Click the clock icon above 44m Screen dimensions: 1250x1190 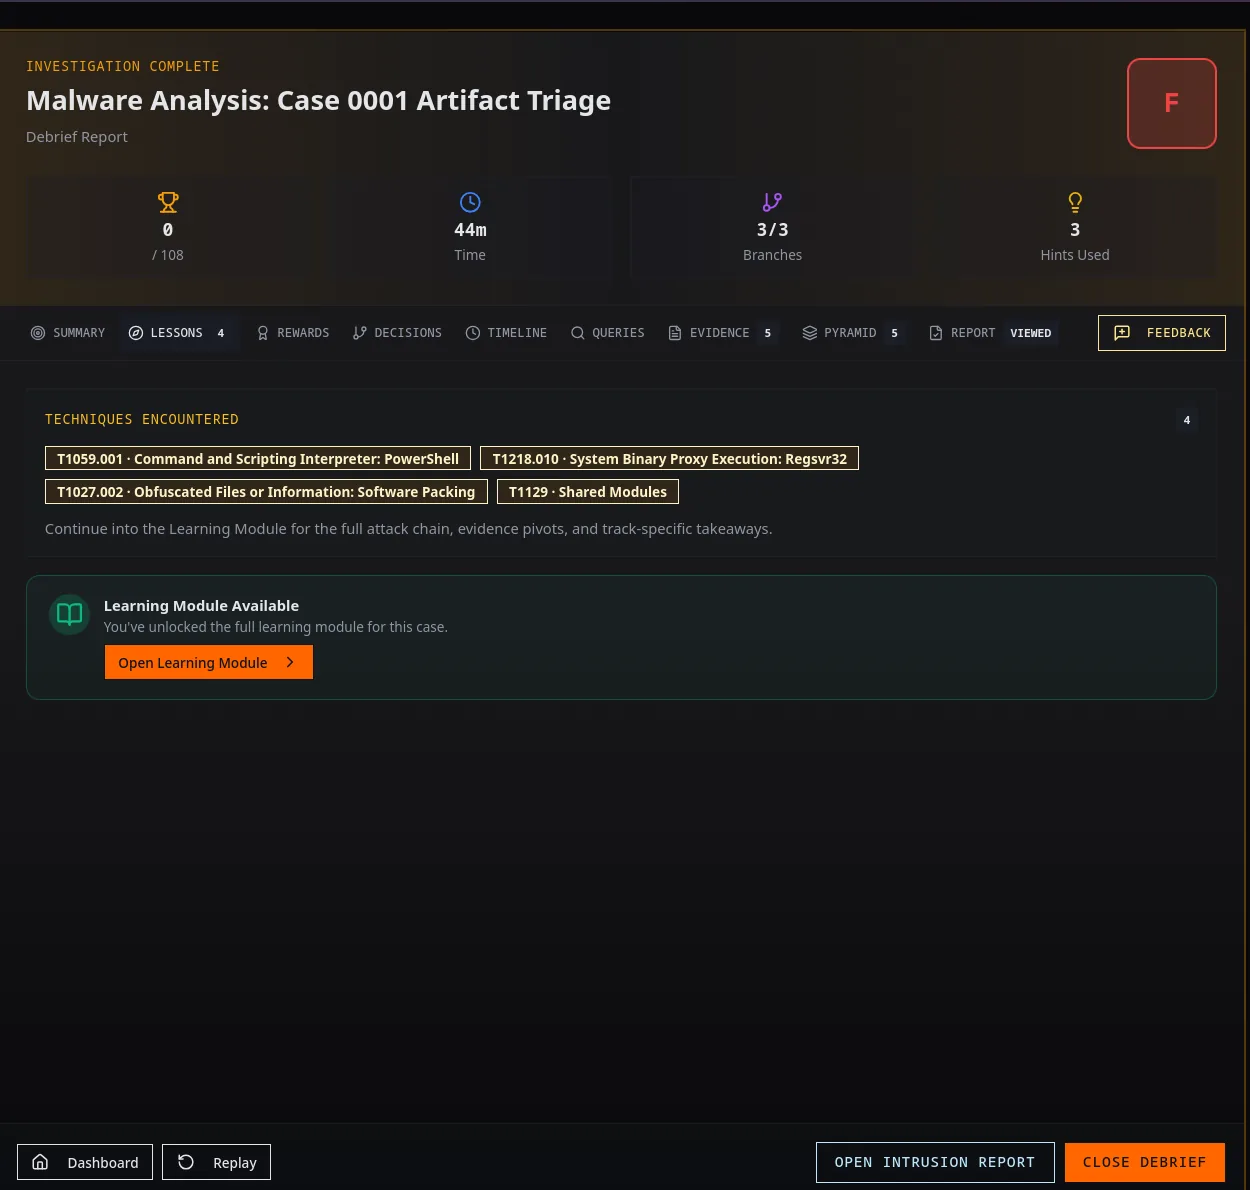coord(470,202)
